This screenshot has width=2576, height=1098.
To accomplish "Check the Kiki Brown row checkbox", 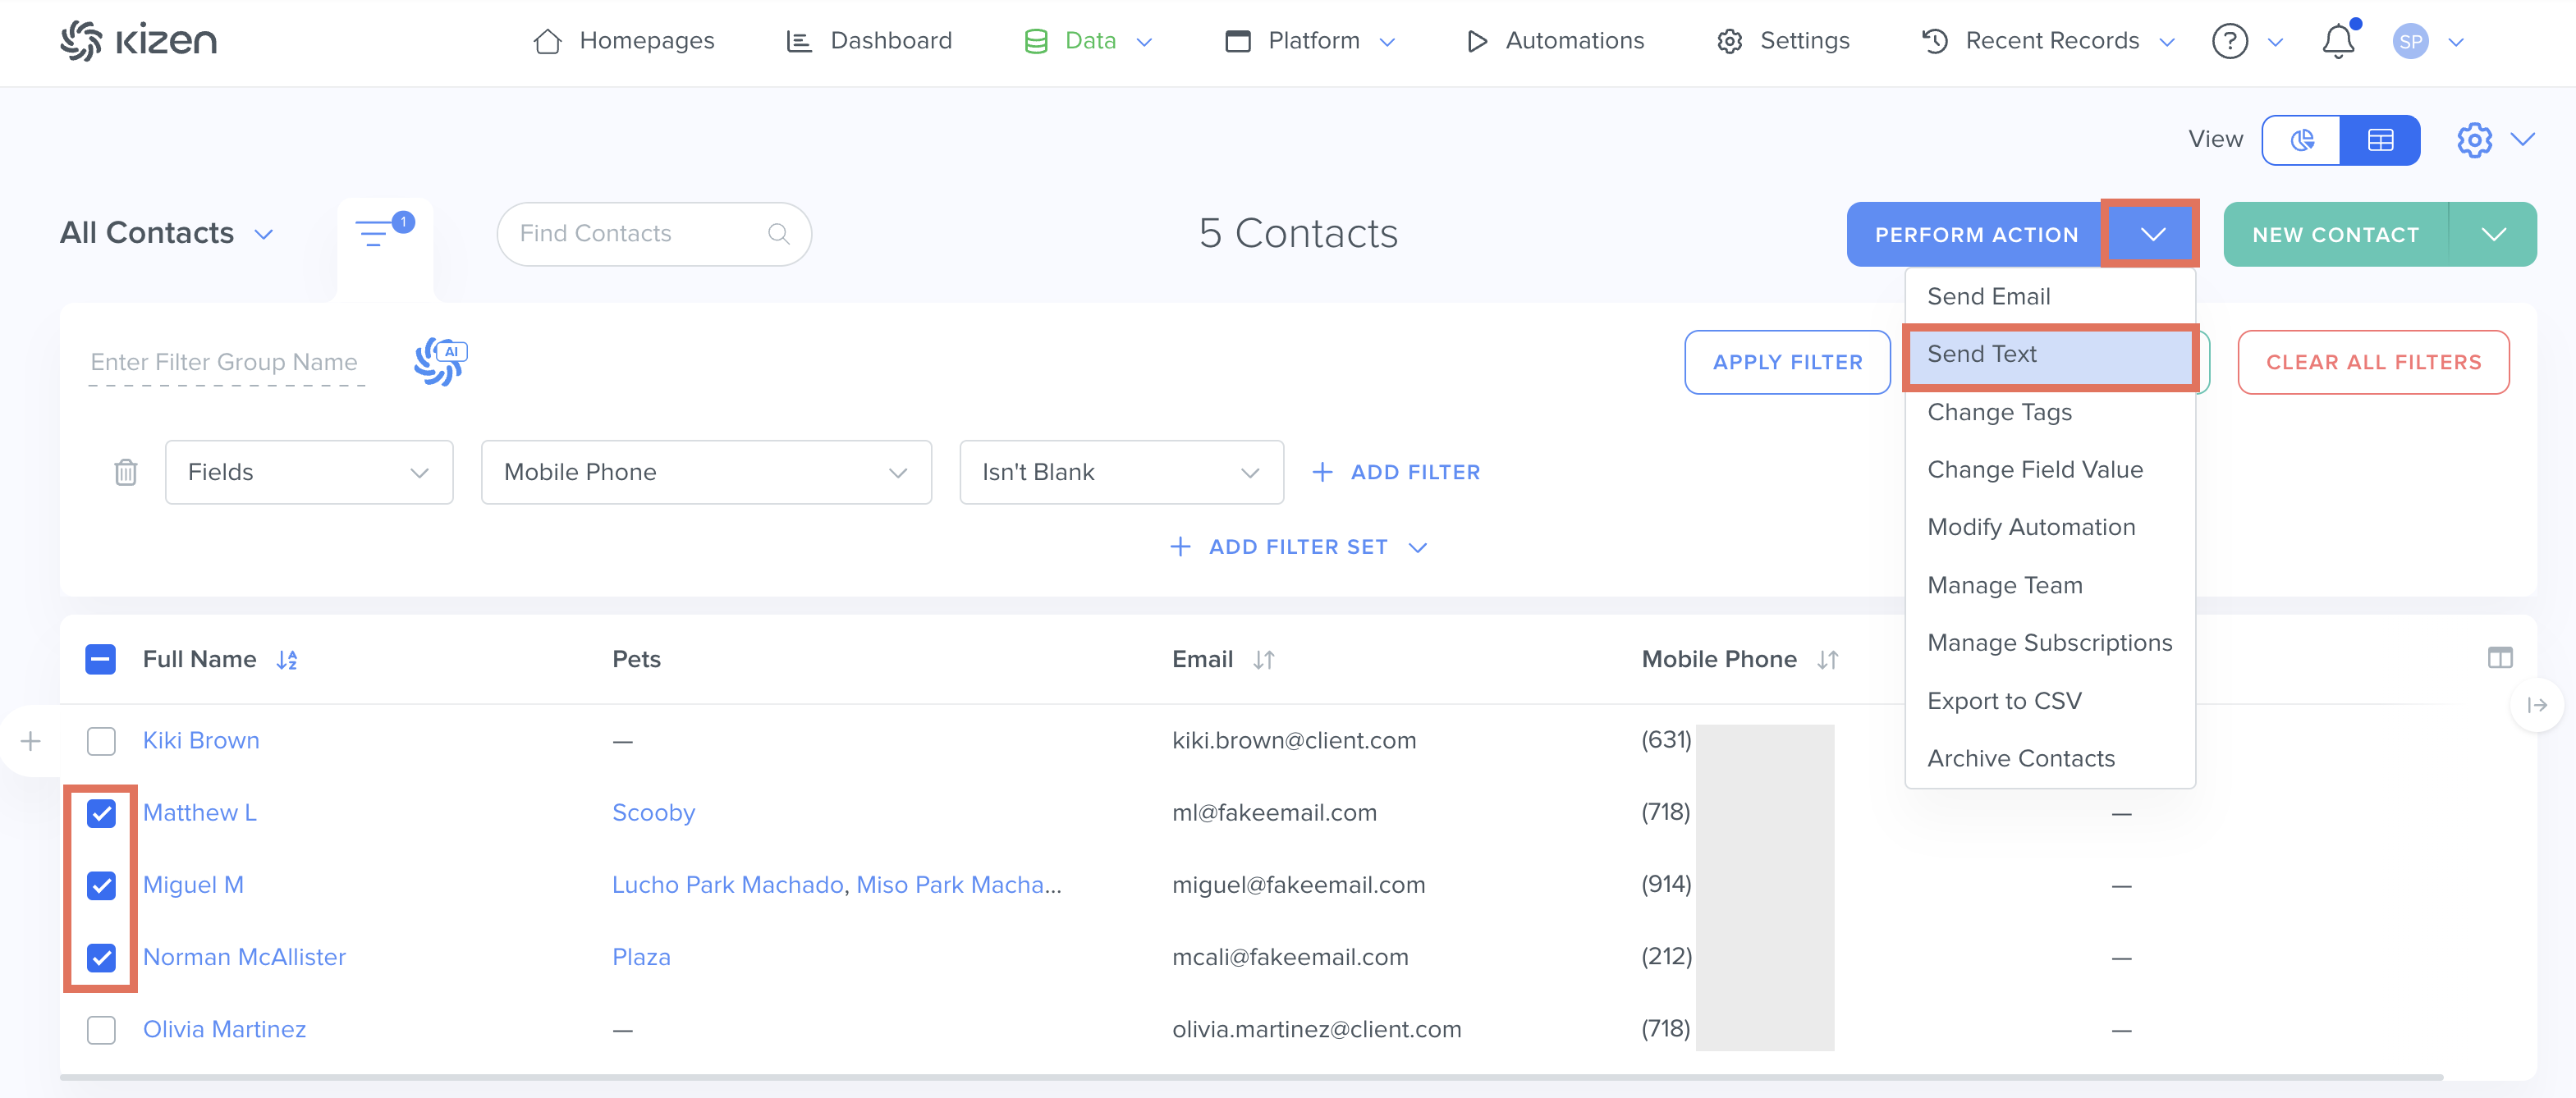I will coord(101,741).
